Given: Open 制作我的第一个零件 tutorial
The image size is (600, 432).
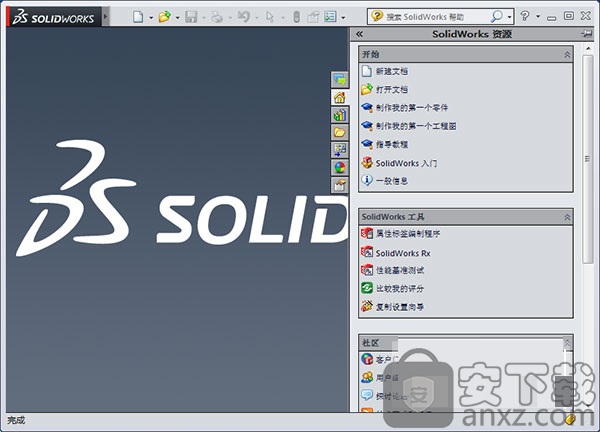Looking at the screenshot, I should [412, 108].
